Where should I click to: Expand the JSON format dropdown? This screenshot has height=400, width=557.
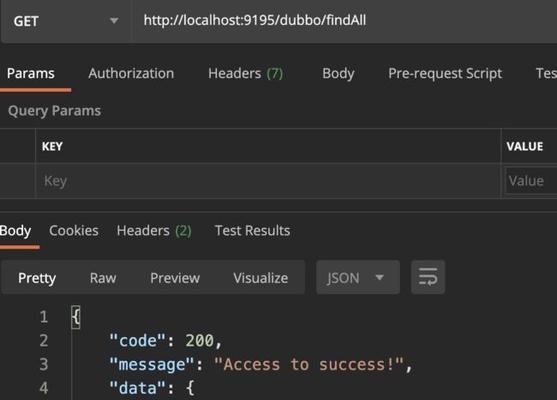358,277
